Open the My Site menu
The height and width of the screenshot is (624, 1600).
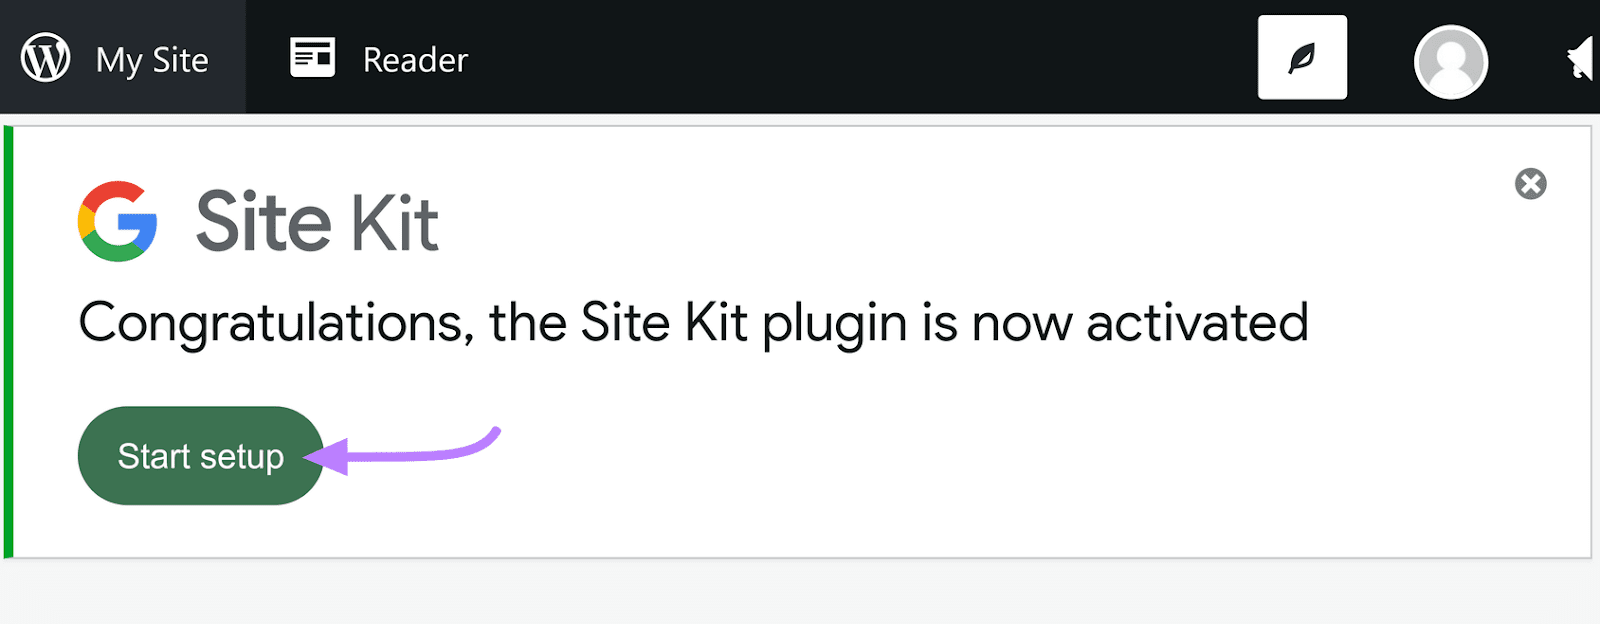[152, 60]
